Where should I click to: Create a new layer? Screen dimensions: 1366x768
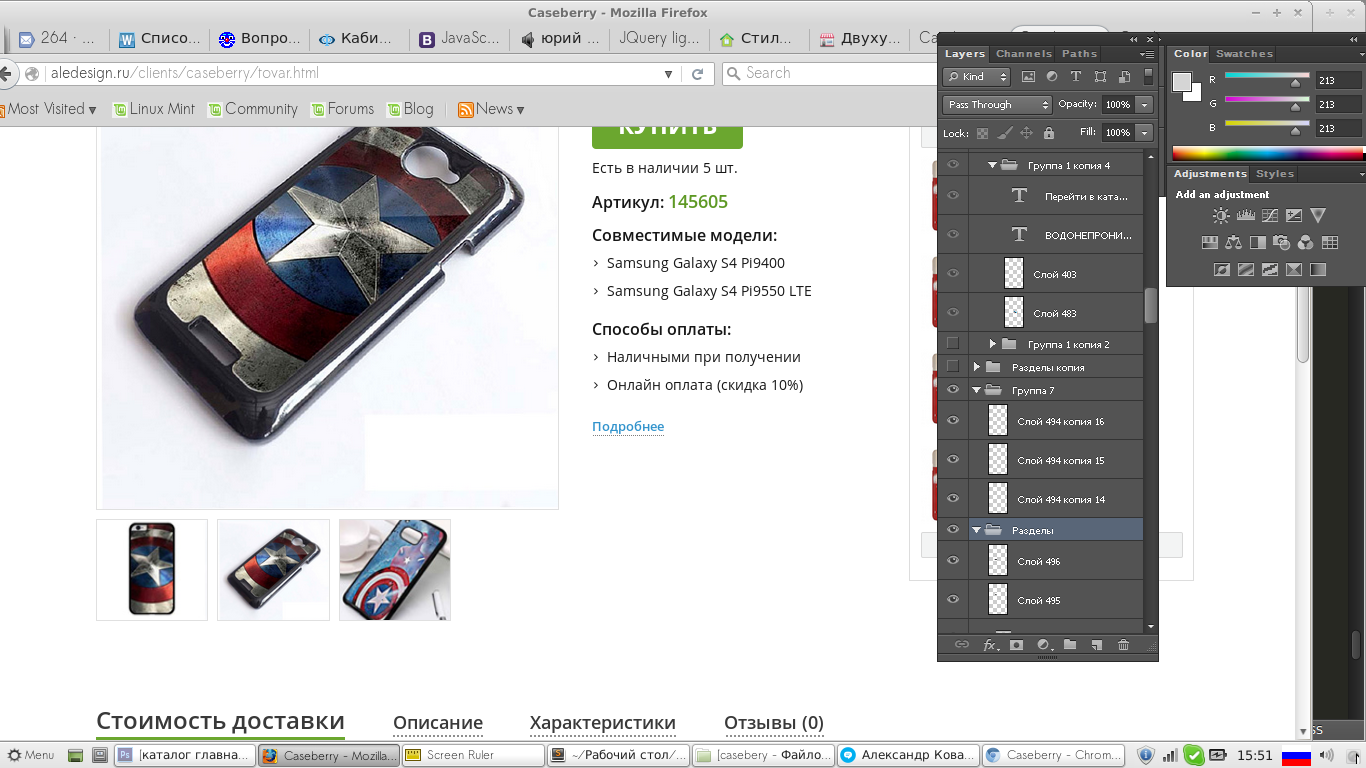coord(1097,645)
